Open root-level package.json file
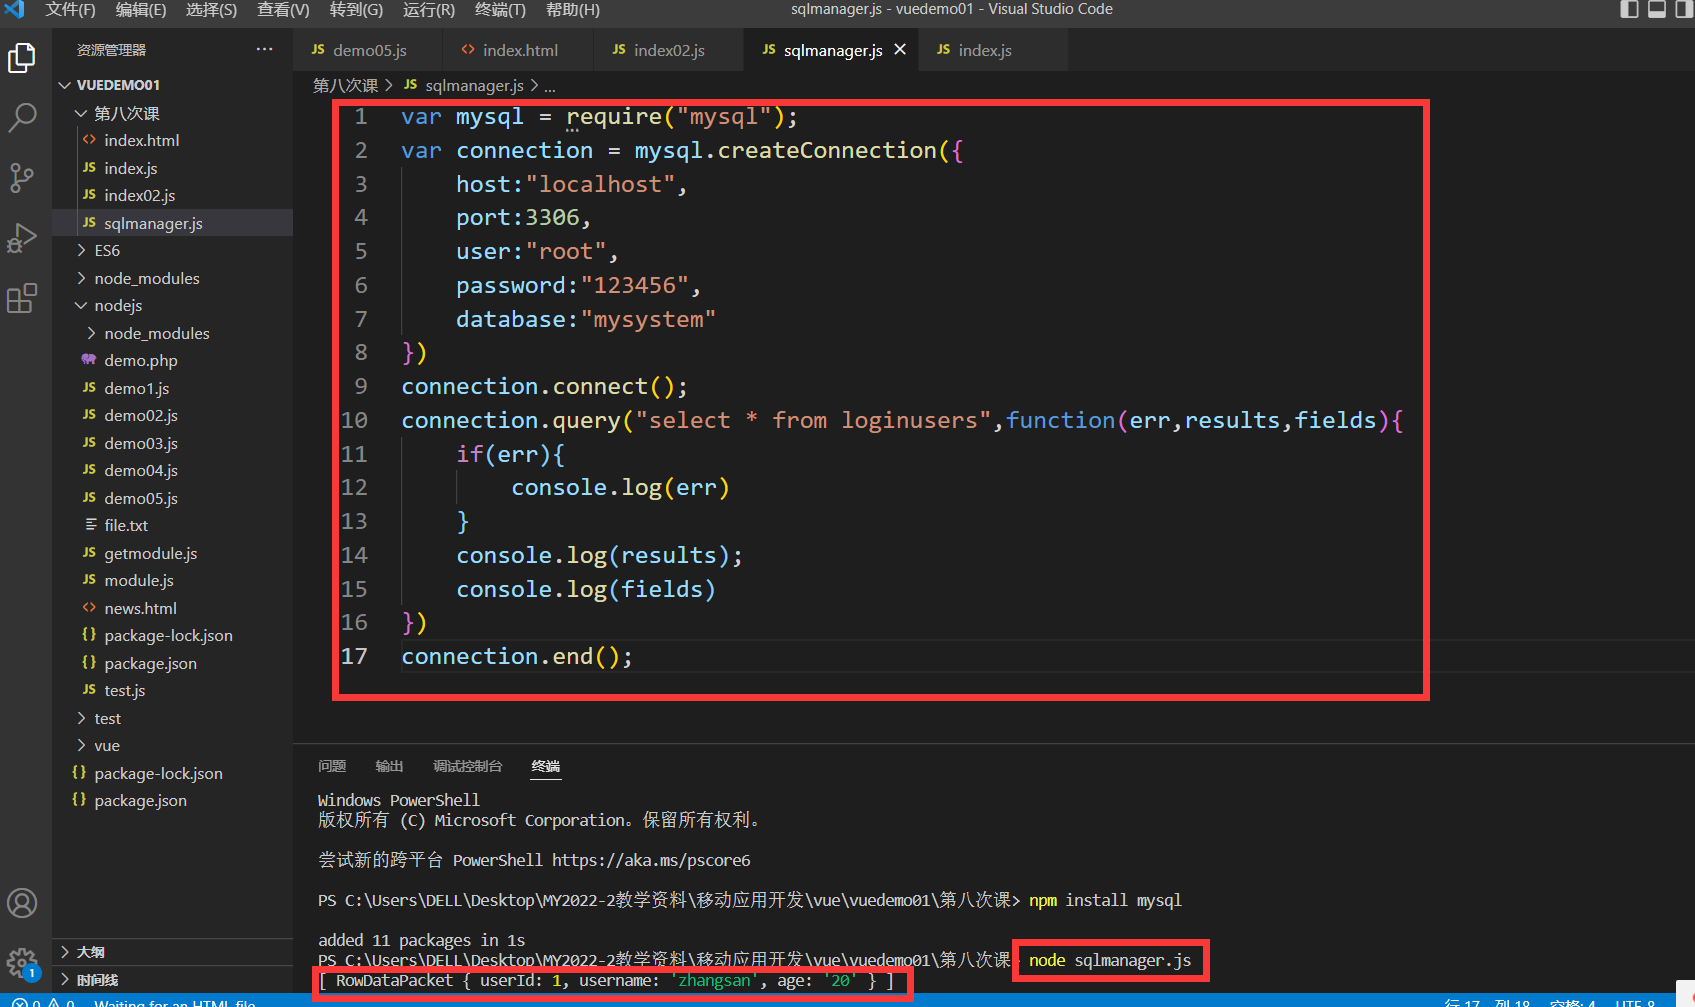 pyautogui.click(x=172, y=800)
